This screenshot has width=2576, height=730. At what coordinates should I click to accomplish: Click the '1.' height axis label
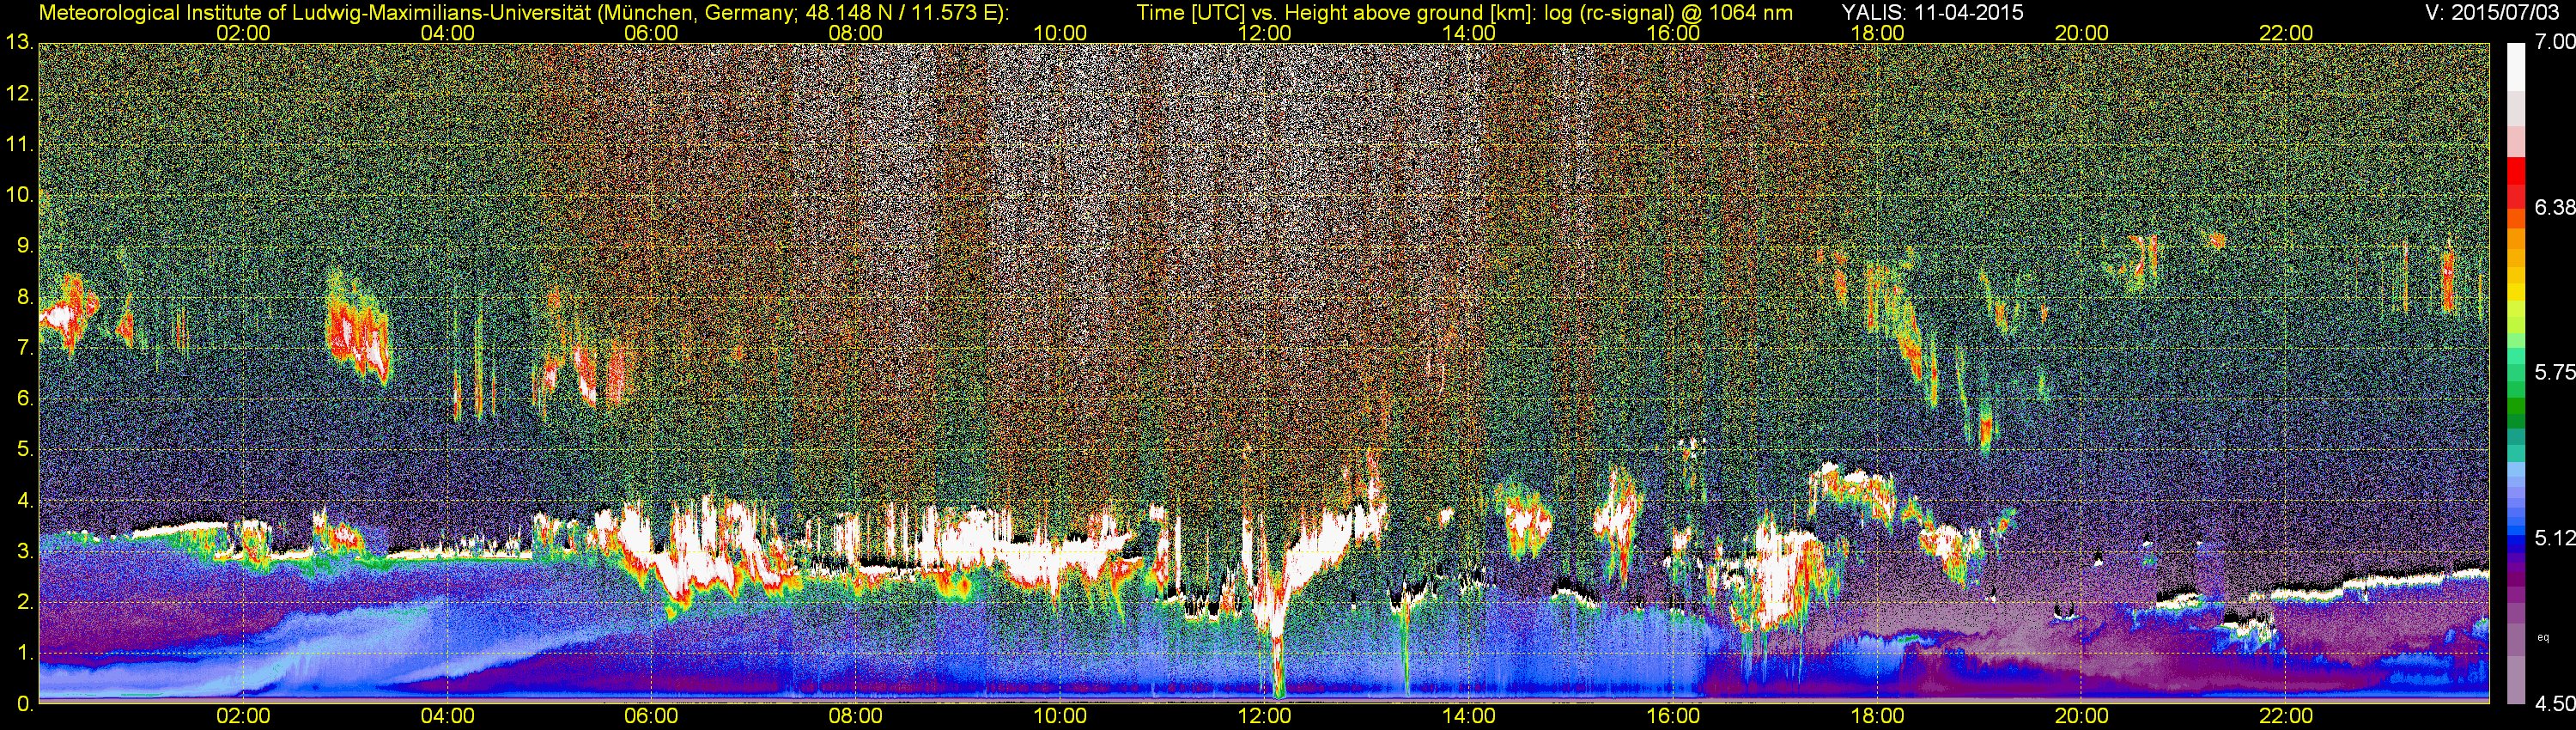click(25, 653)
